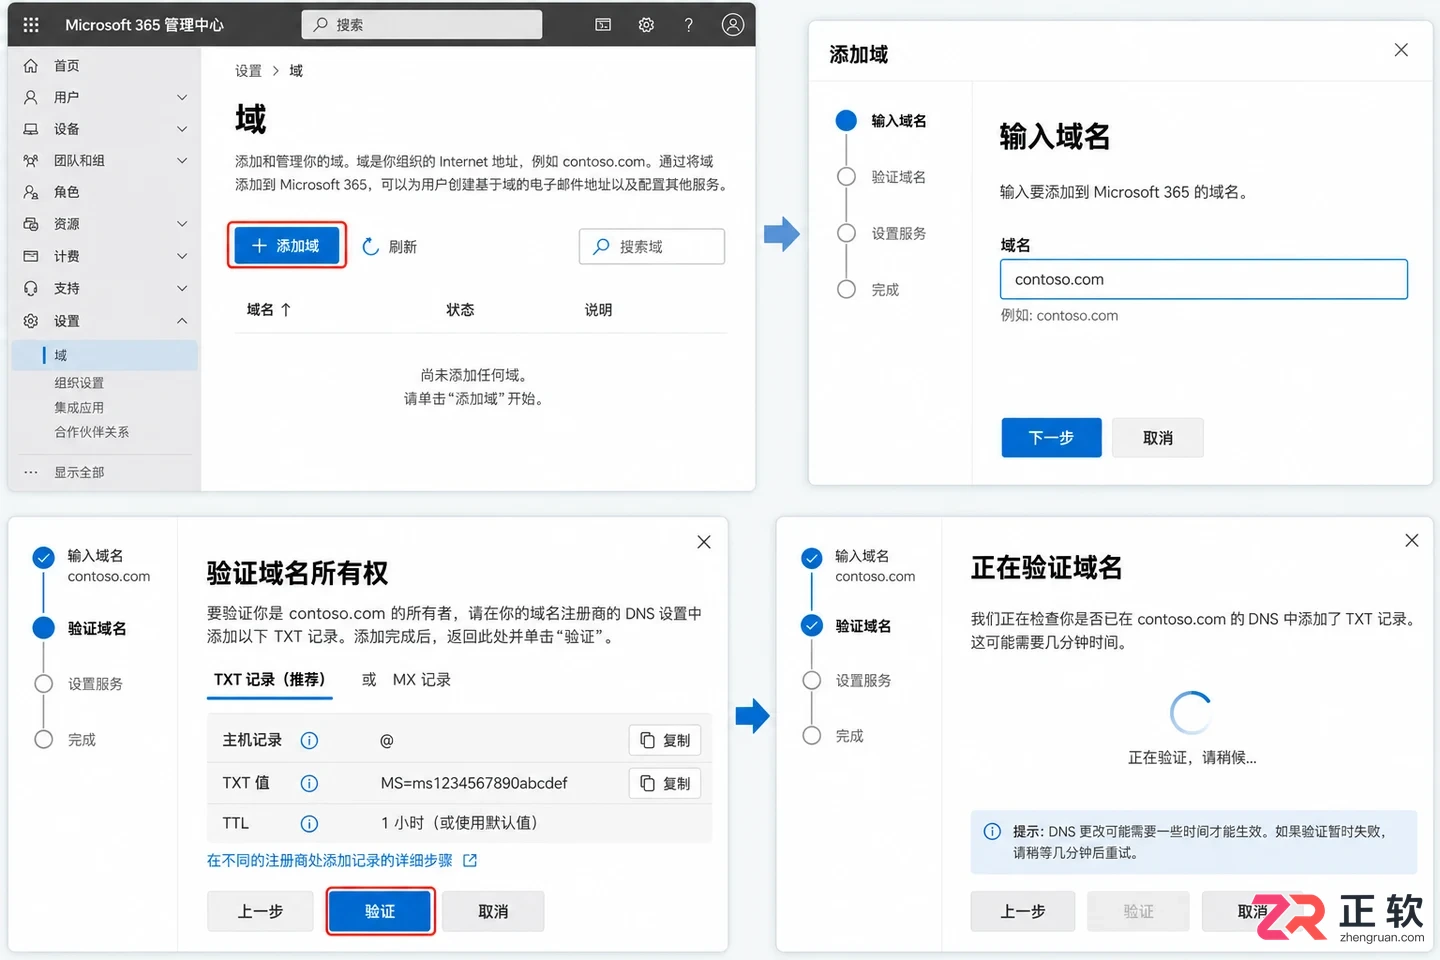Open the account profile avatar icon
Image resolution: width=1440 pixels, height=960 pixels.
pyautogui.click(x=733, y=25)
